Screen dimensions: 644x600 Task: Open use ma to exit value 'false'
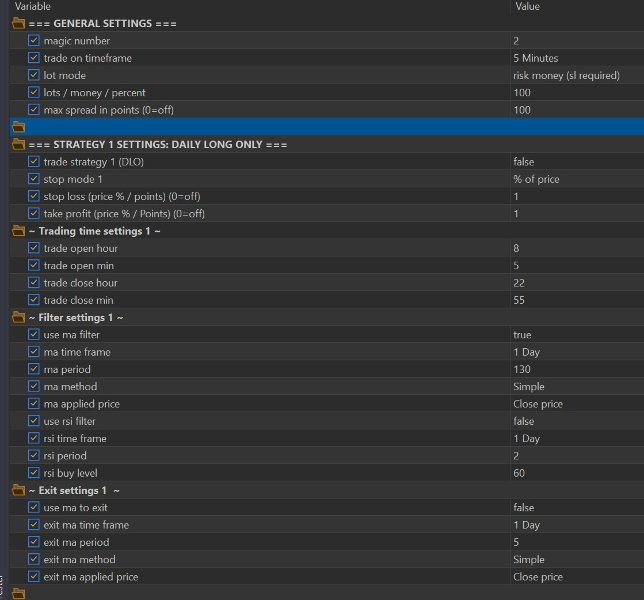524,507
